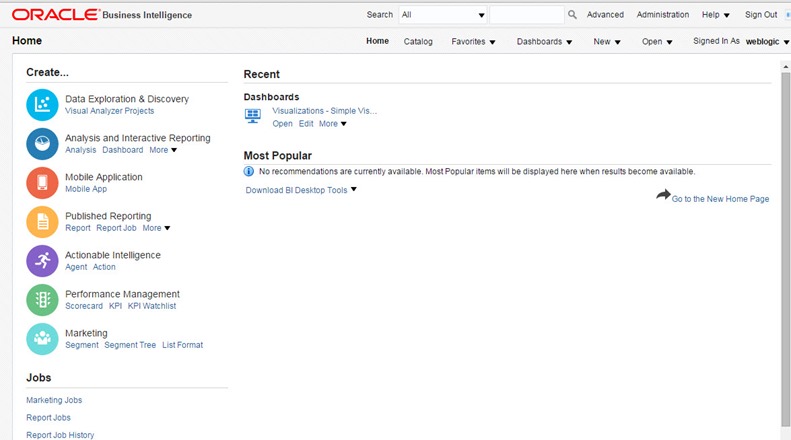The image size is (791, 440).
Task: Create a new Report link
Action: pos(78,228)
